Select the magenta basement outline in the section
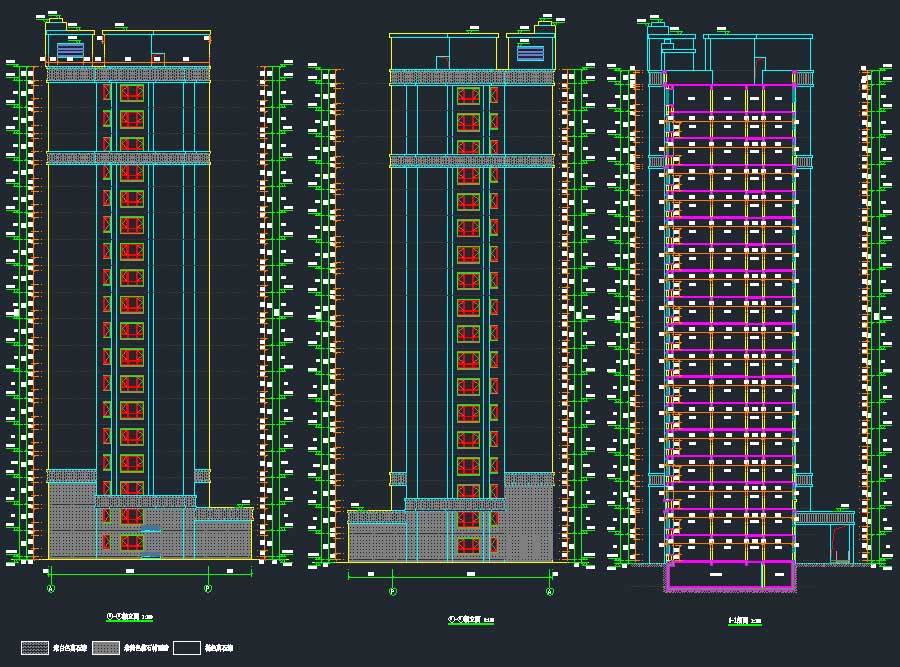 pos(729,576)
